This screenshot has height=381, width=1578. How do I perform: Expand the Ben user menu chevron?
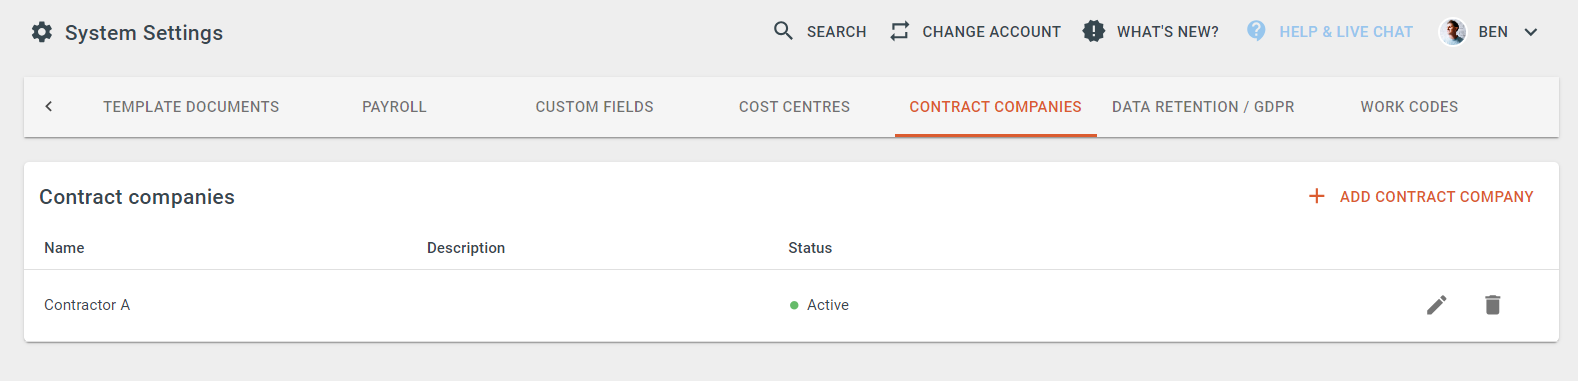pyautogui.click(x=1531, y=32)
